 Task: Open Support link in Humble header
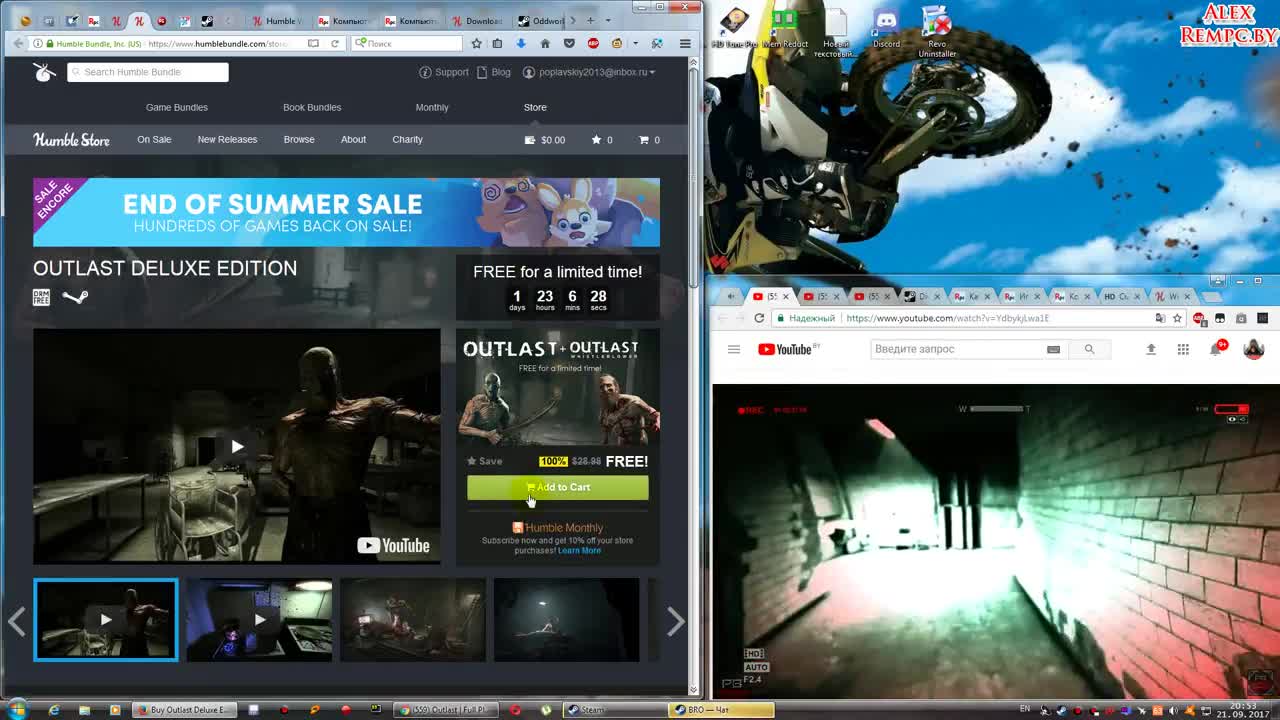[444, 72]
